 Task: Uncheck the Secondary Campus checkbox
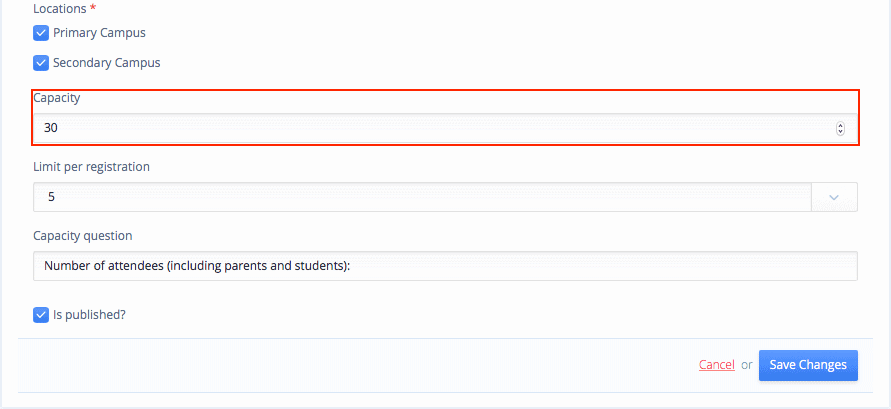pos(41,63)
